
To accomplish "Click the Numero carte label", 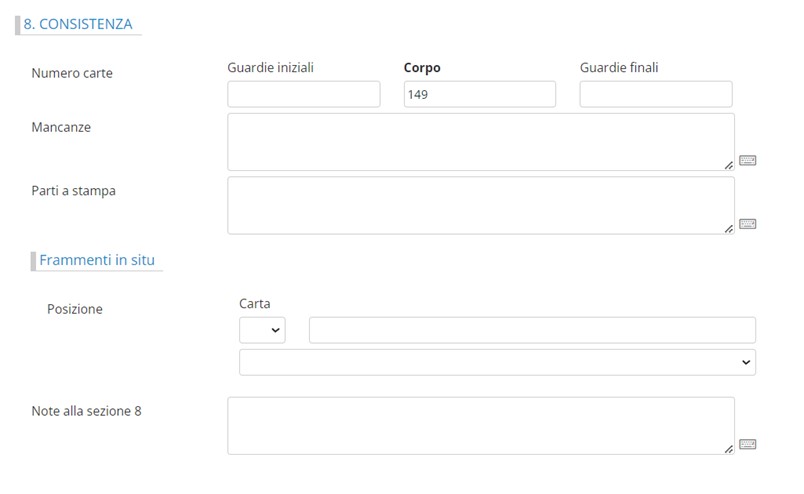I will pyautogui.click(x=72, y=73).
